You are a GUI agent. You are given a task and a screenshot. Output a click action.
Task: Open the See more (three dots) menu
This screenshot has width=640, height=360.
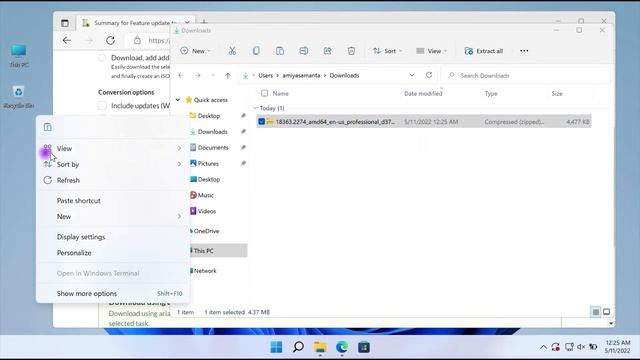(x=524, y=51)
